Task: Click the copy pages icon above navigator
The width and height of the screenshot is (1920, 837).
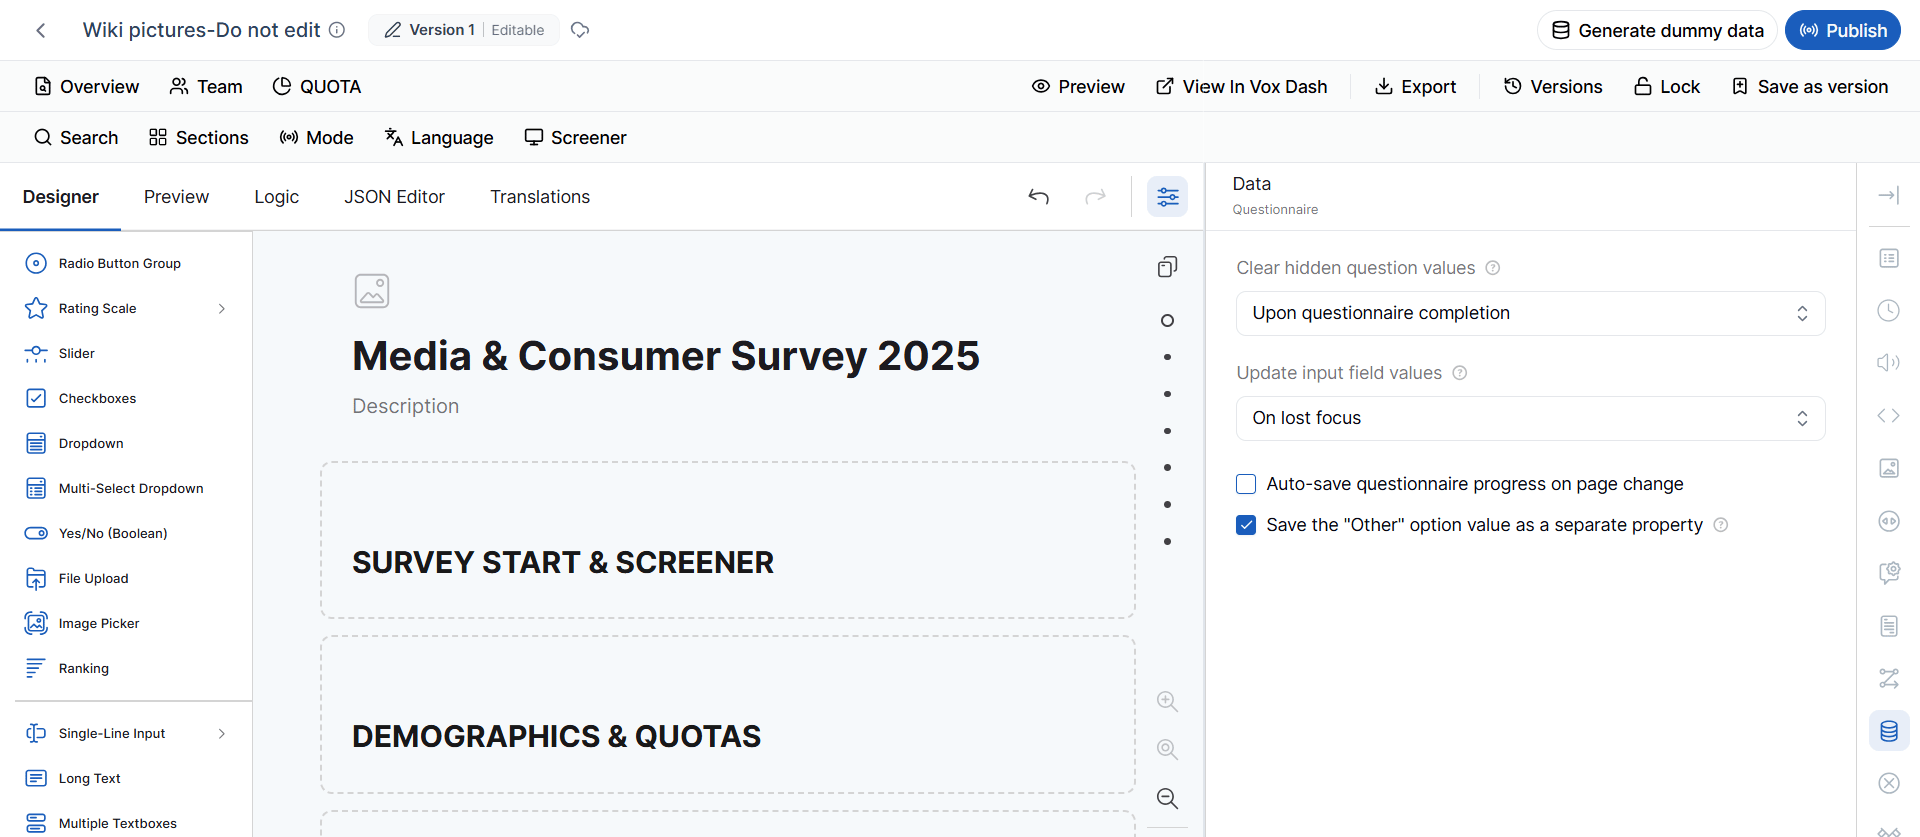Action: tap(1167, 267)
